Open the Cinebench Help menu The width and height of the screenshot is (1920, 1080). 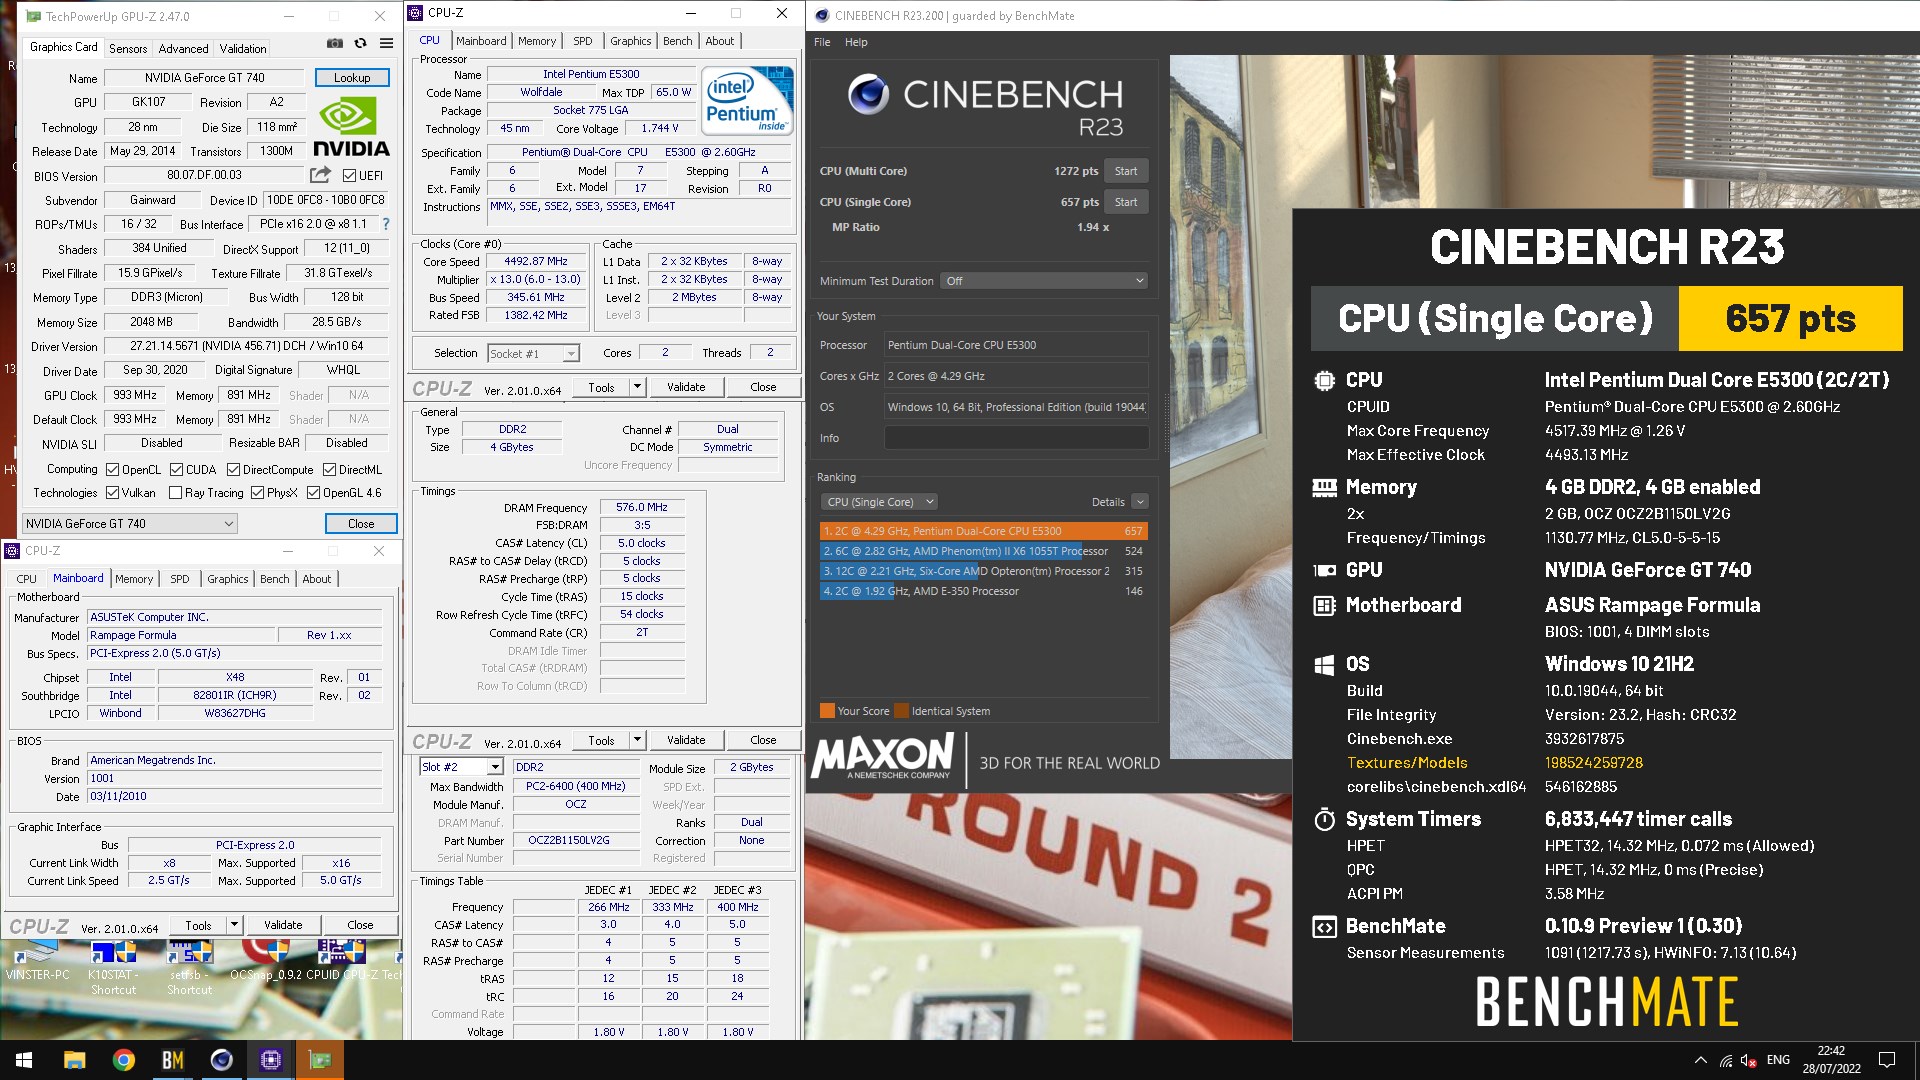[x=856, y=42]
